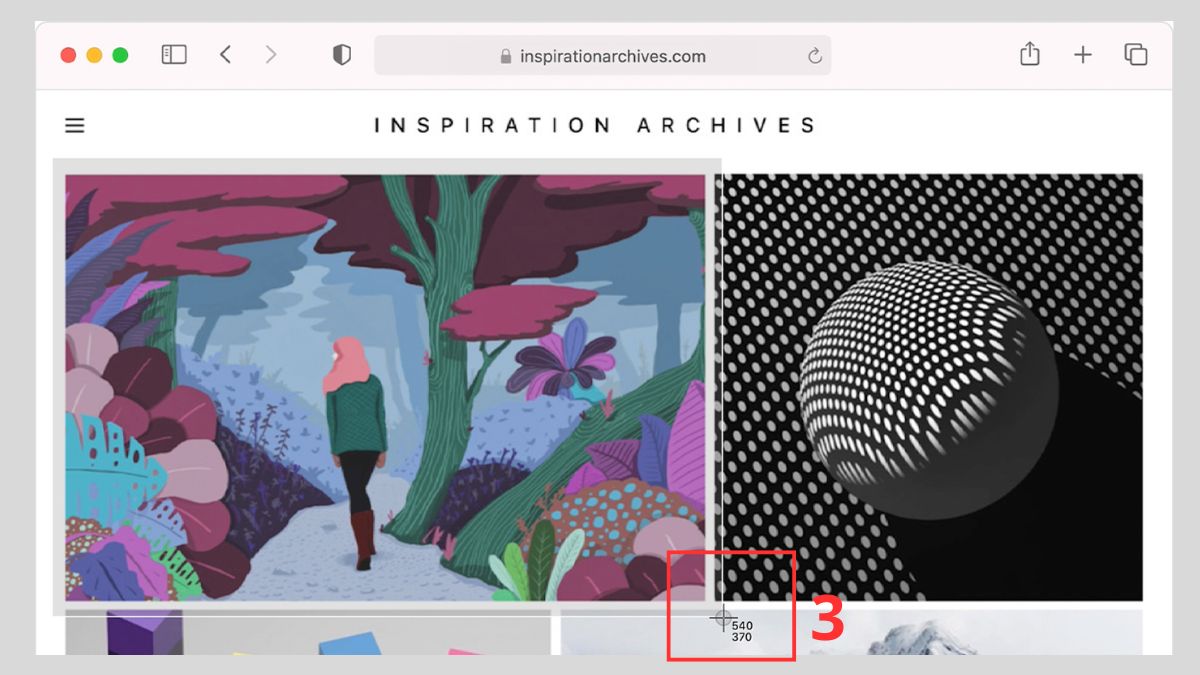1200x675 pixels.
Task: Click the padlock icon in the address bar
Action: click(506, 57)
